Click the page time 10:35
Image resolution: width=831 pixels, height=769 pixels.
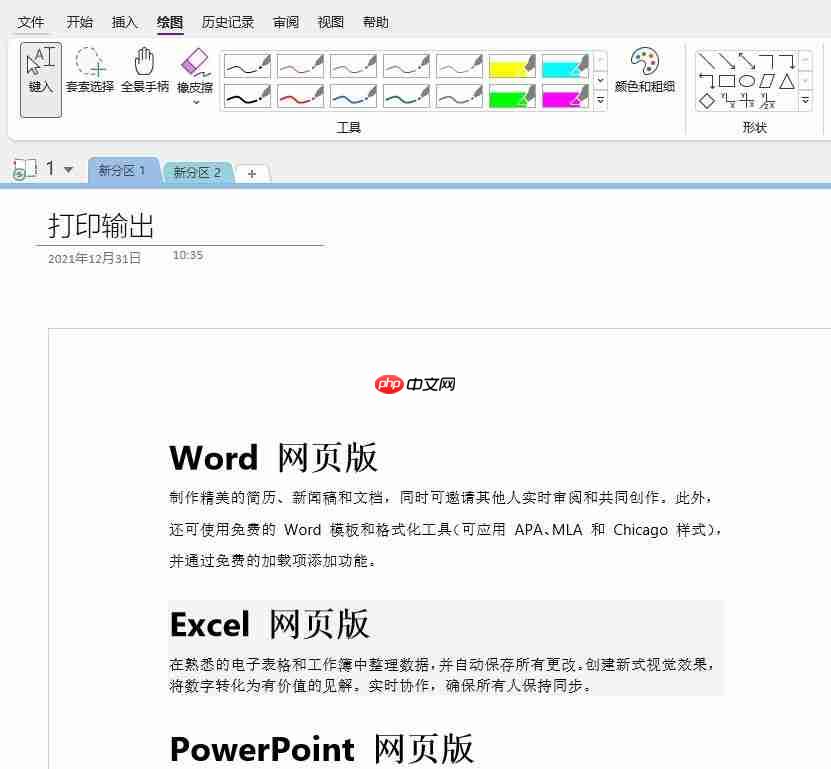pos(188,255)
